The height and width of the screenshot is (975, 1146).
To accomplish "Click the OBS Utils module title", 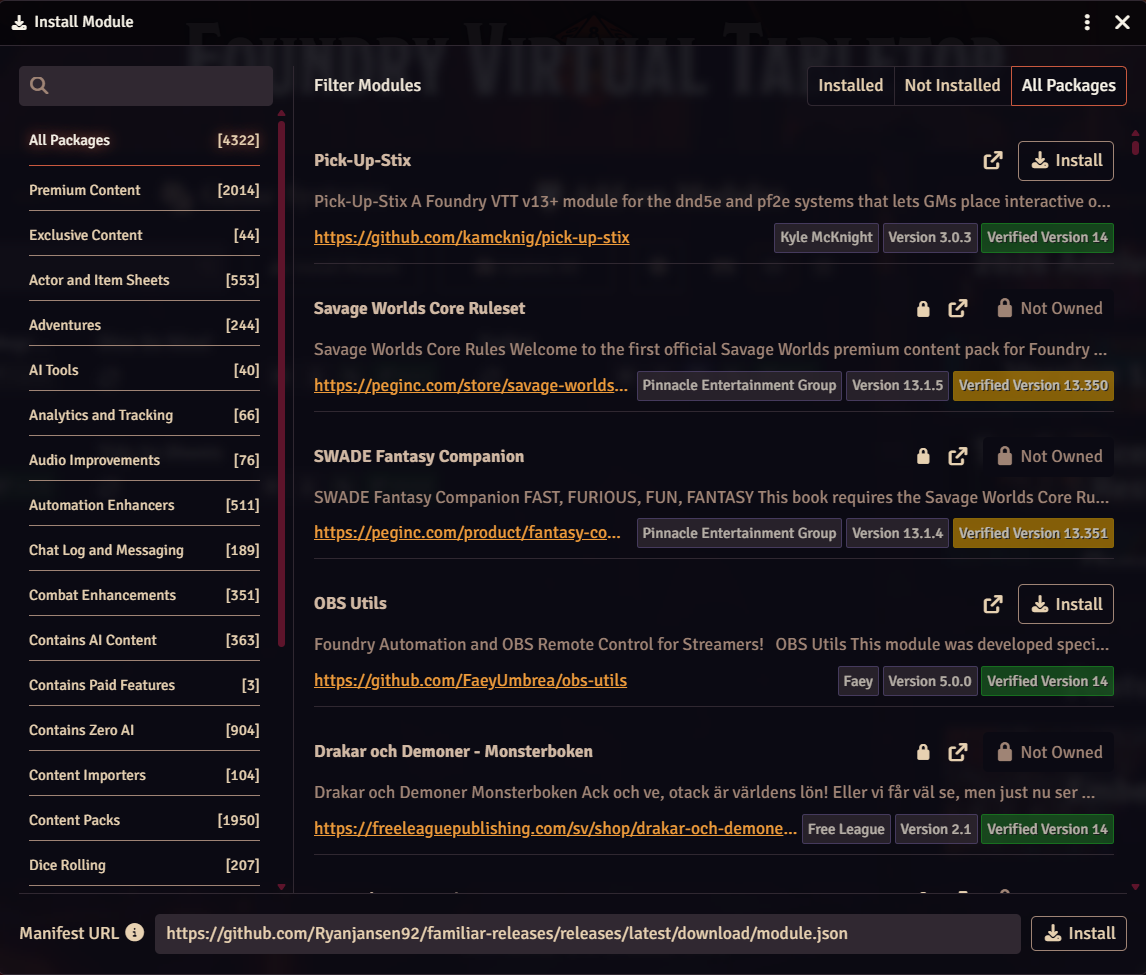I will [350, 604].
